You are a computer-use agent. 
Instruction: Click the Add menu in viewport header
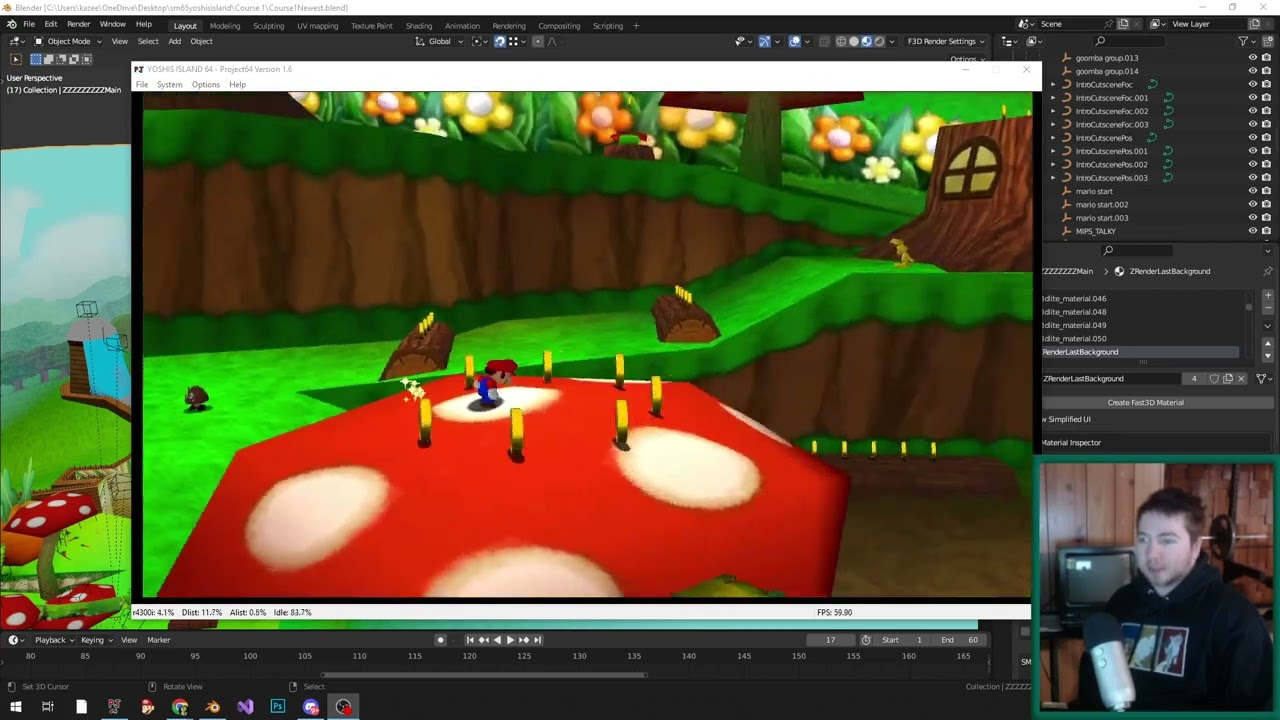(x=174, y=41)
